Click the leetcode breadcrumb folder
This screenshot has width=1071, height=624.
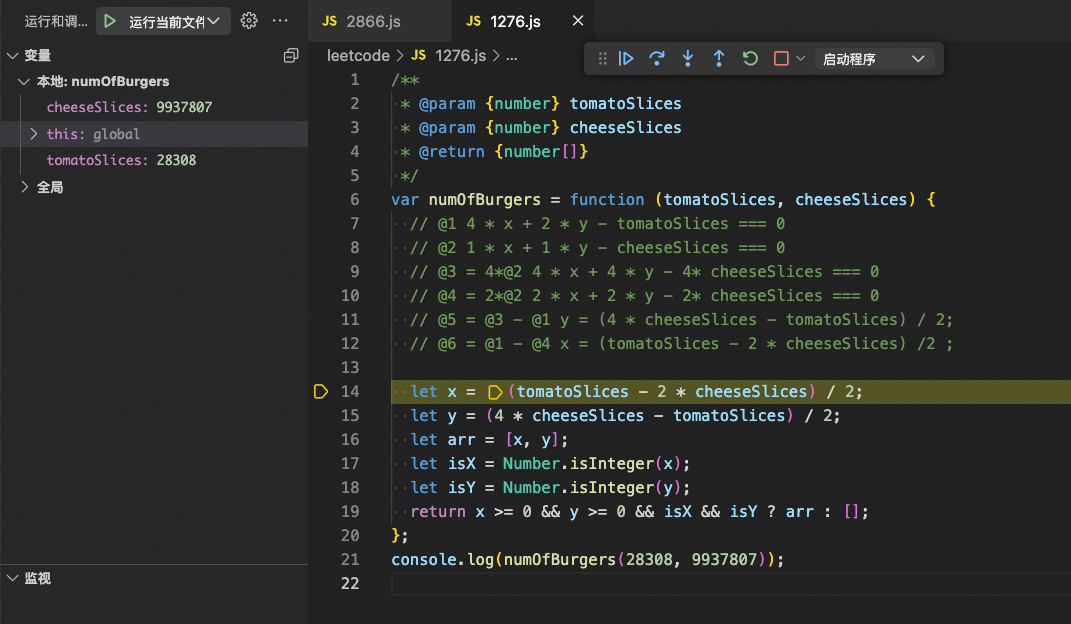358,56
